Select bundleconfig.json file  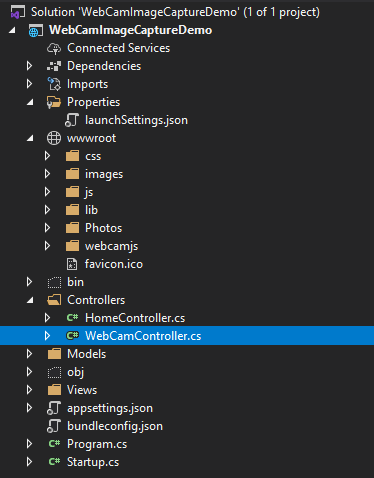(x=115, y=426)
